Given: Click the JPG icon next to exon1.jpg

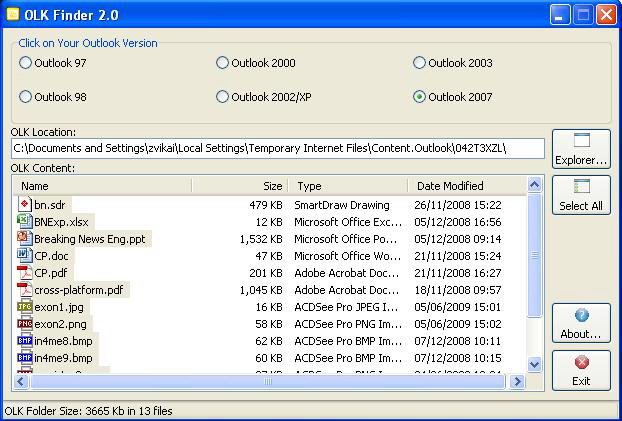Looking at the screenshot, I should [x=25, y=307].
